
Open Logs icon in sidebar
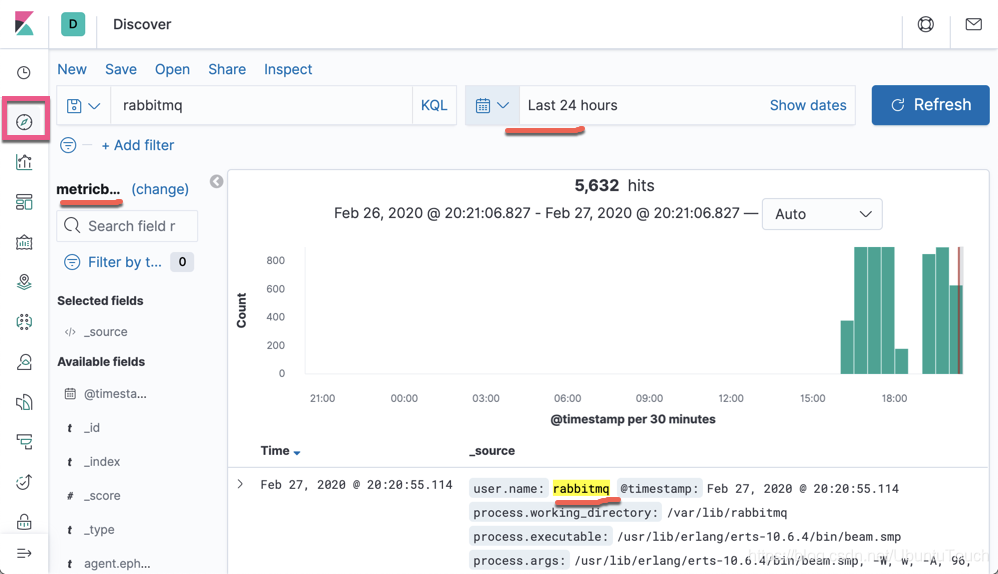click(x=24, y=402)
